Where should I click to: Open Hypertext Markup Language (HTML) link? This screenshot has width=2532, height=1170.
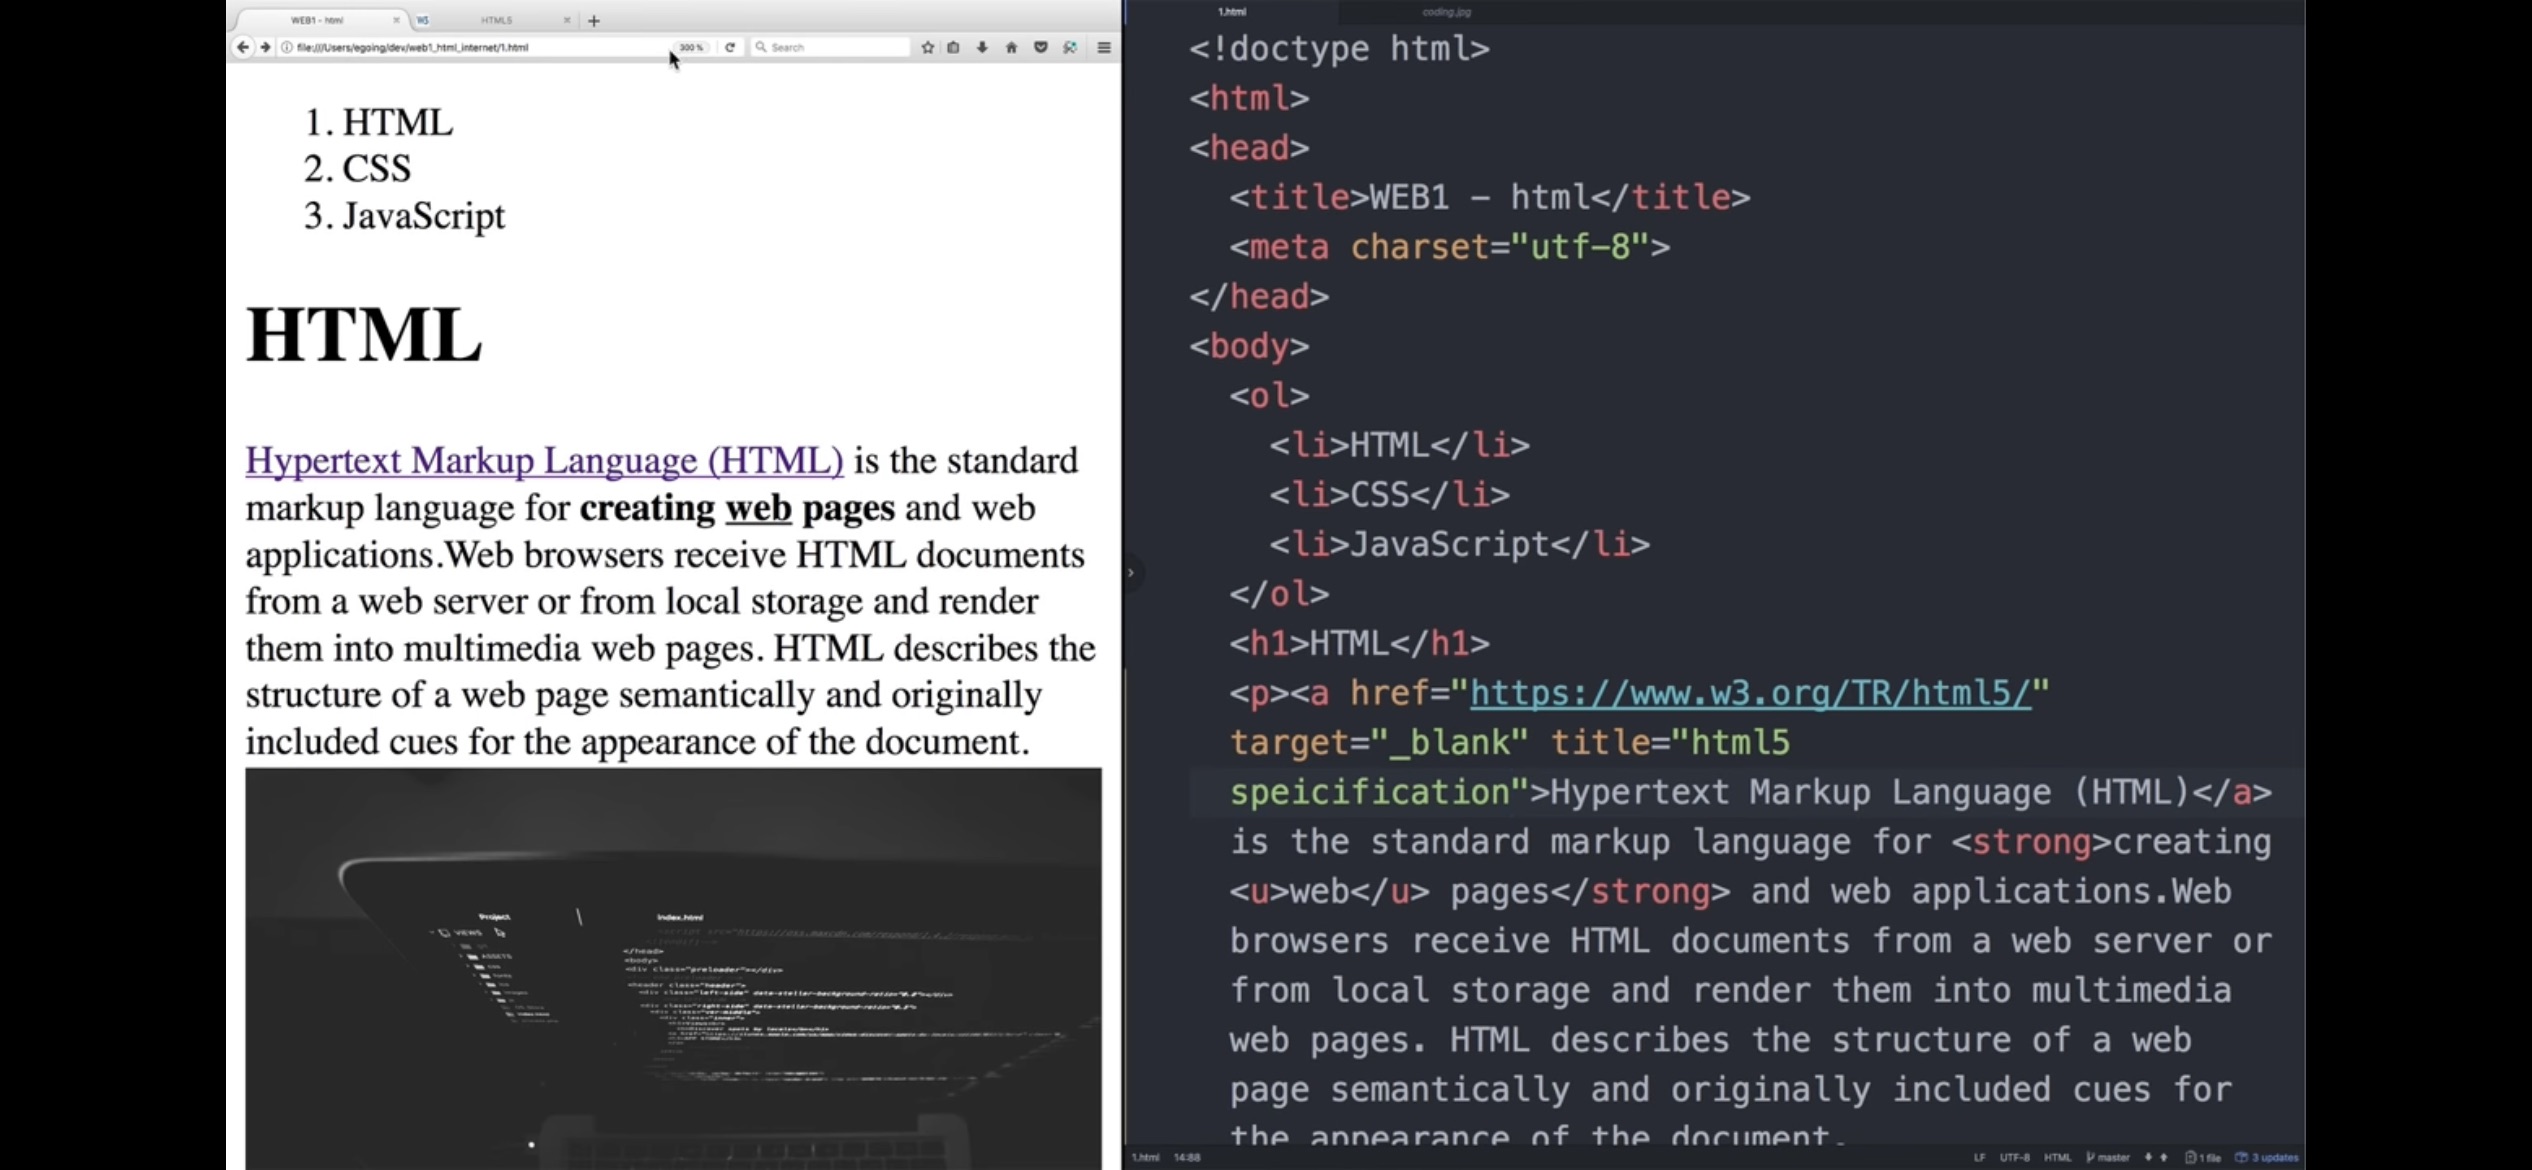[x=544, y=460]
